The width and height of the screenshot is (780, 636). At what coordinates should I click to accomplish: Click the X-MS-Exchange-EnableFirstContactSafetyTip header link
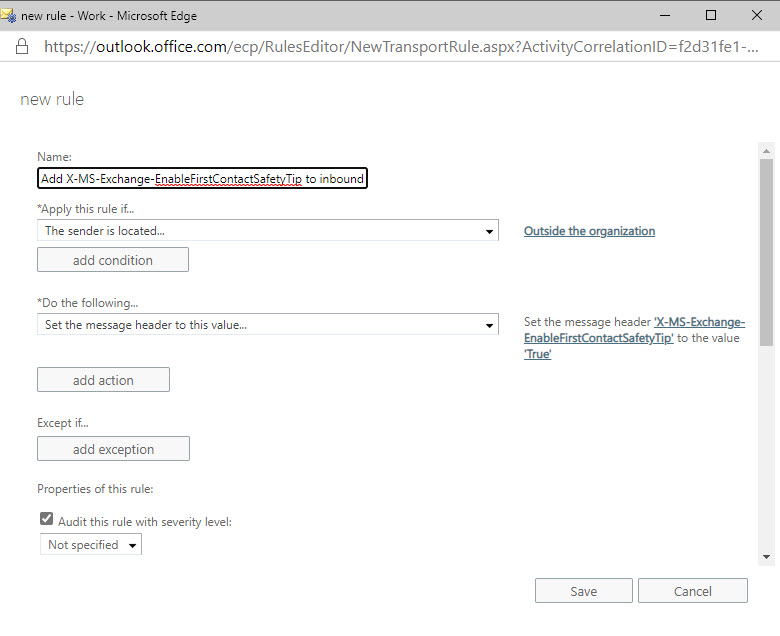click(x=635, y=330)
